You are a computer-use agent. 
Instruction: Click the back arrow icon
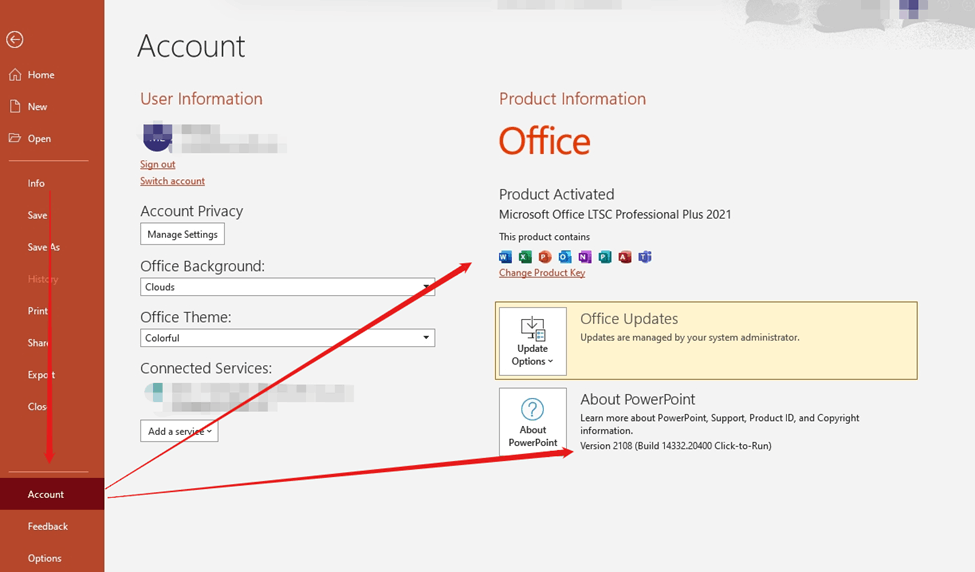(15, 40)
